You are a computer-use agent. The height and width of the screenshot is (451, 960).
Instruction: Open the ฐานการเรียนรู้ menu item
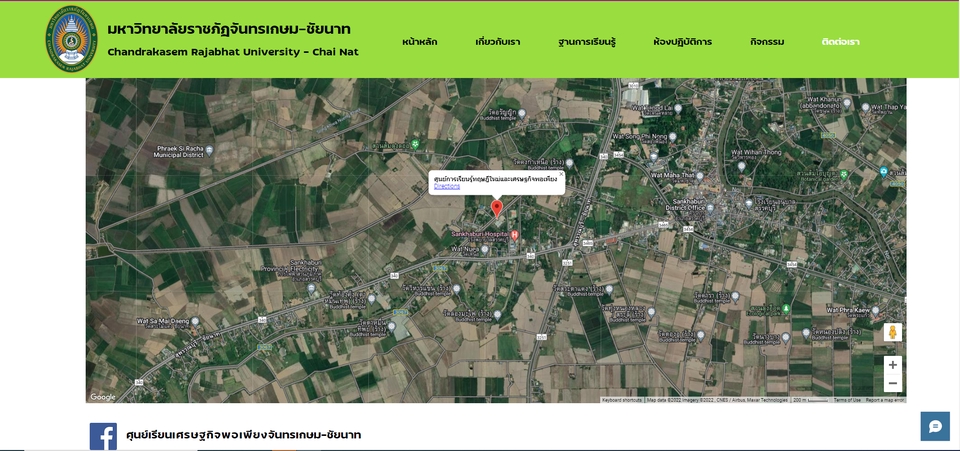pos(587,42)
